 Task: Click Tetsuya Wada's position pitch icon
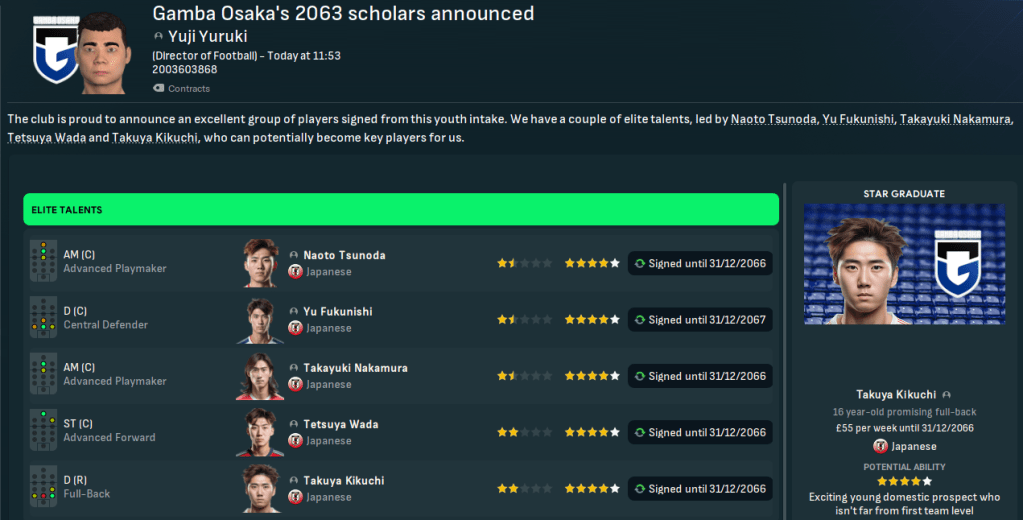(x=43, y=431)
